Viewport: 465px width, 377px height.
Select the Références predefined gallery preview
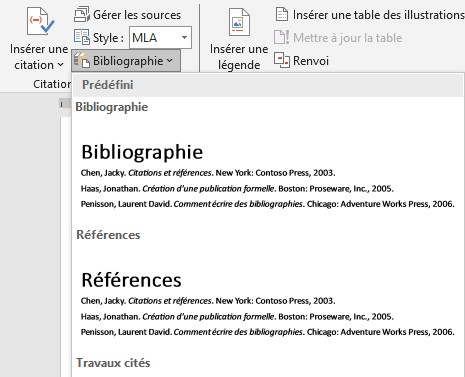268,303
